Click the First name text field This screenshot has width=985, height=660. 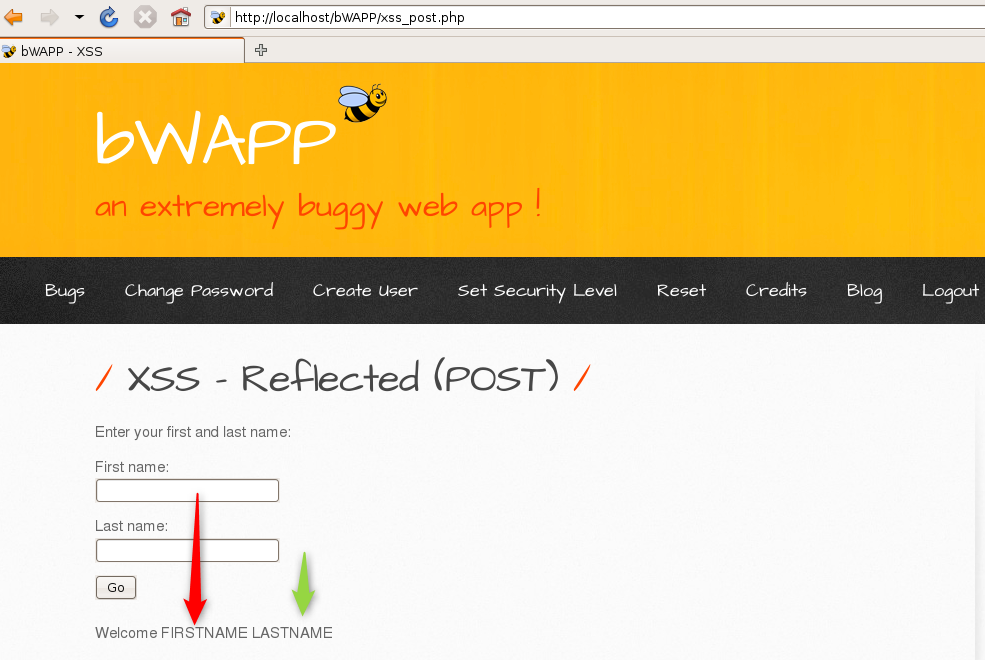pos(187,490)
